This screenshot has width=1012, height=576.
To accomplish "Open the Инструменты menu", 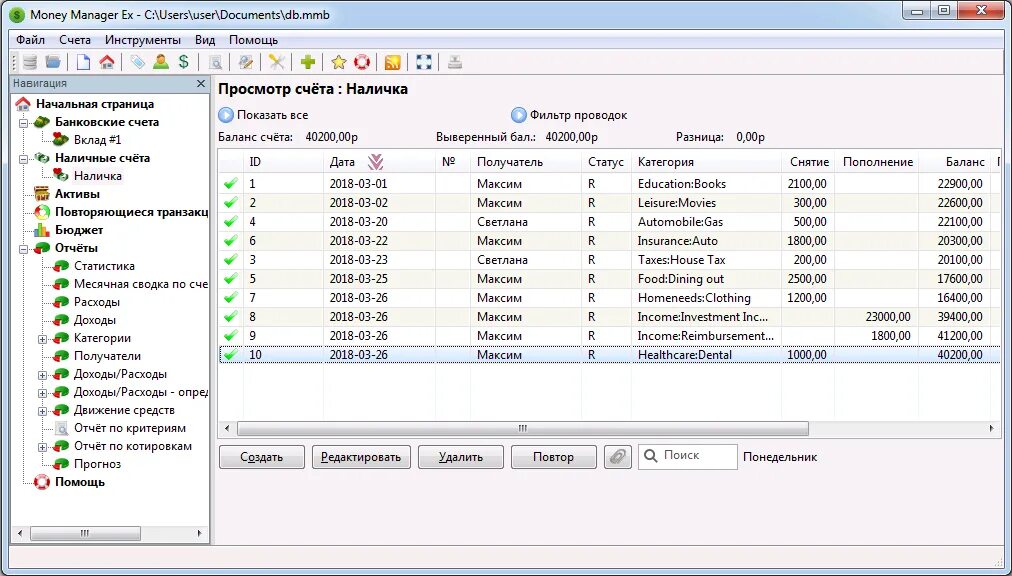I will coord(143,40).
